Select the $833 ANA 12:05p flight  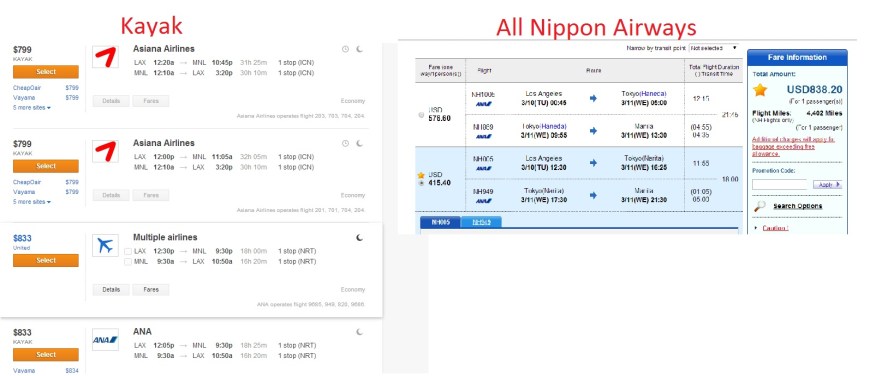[46, 355]
